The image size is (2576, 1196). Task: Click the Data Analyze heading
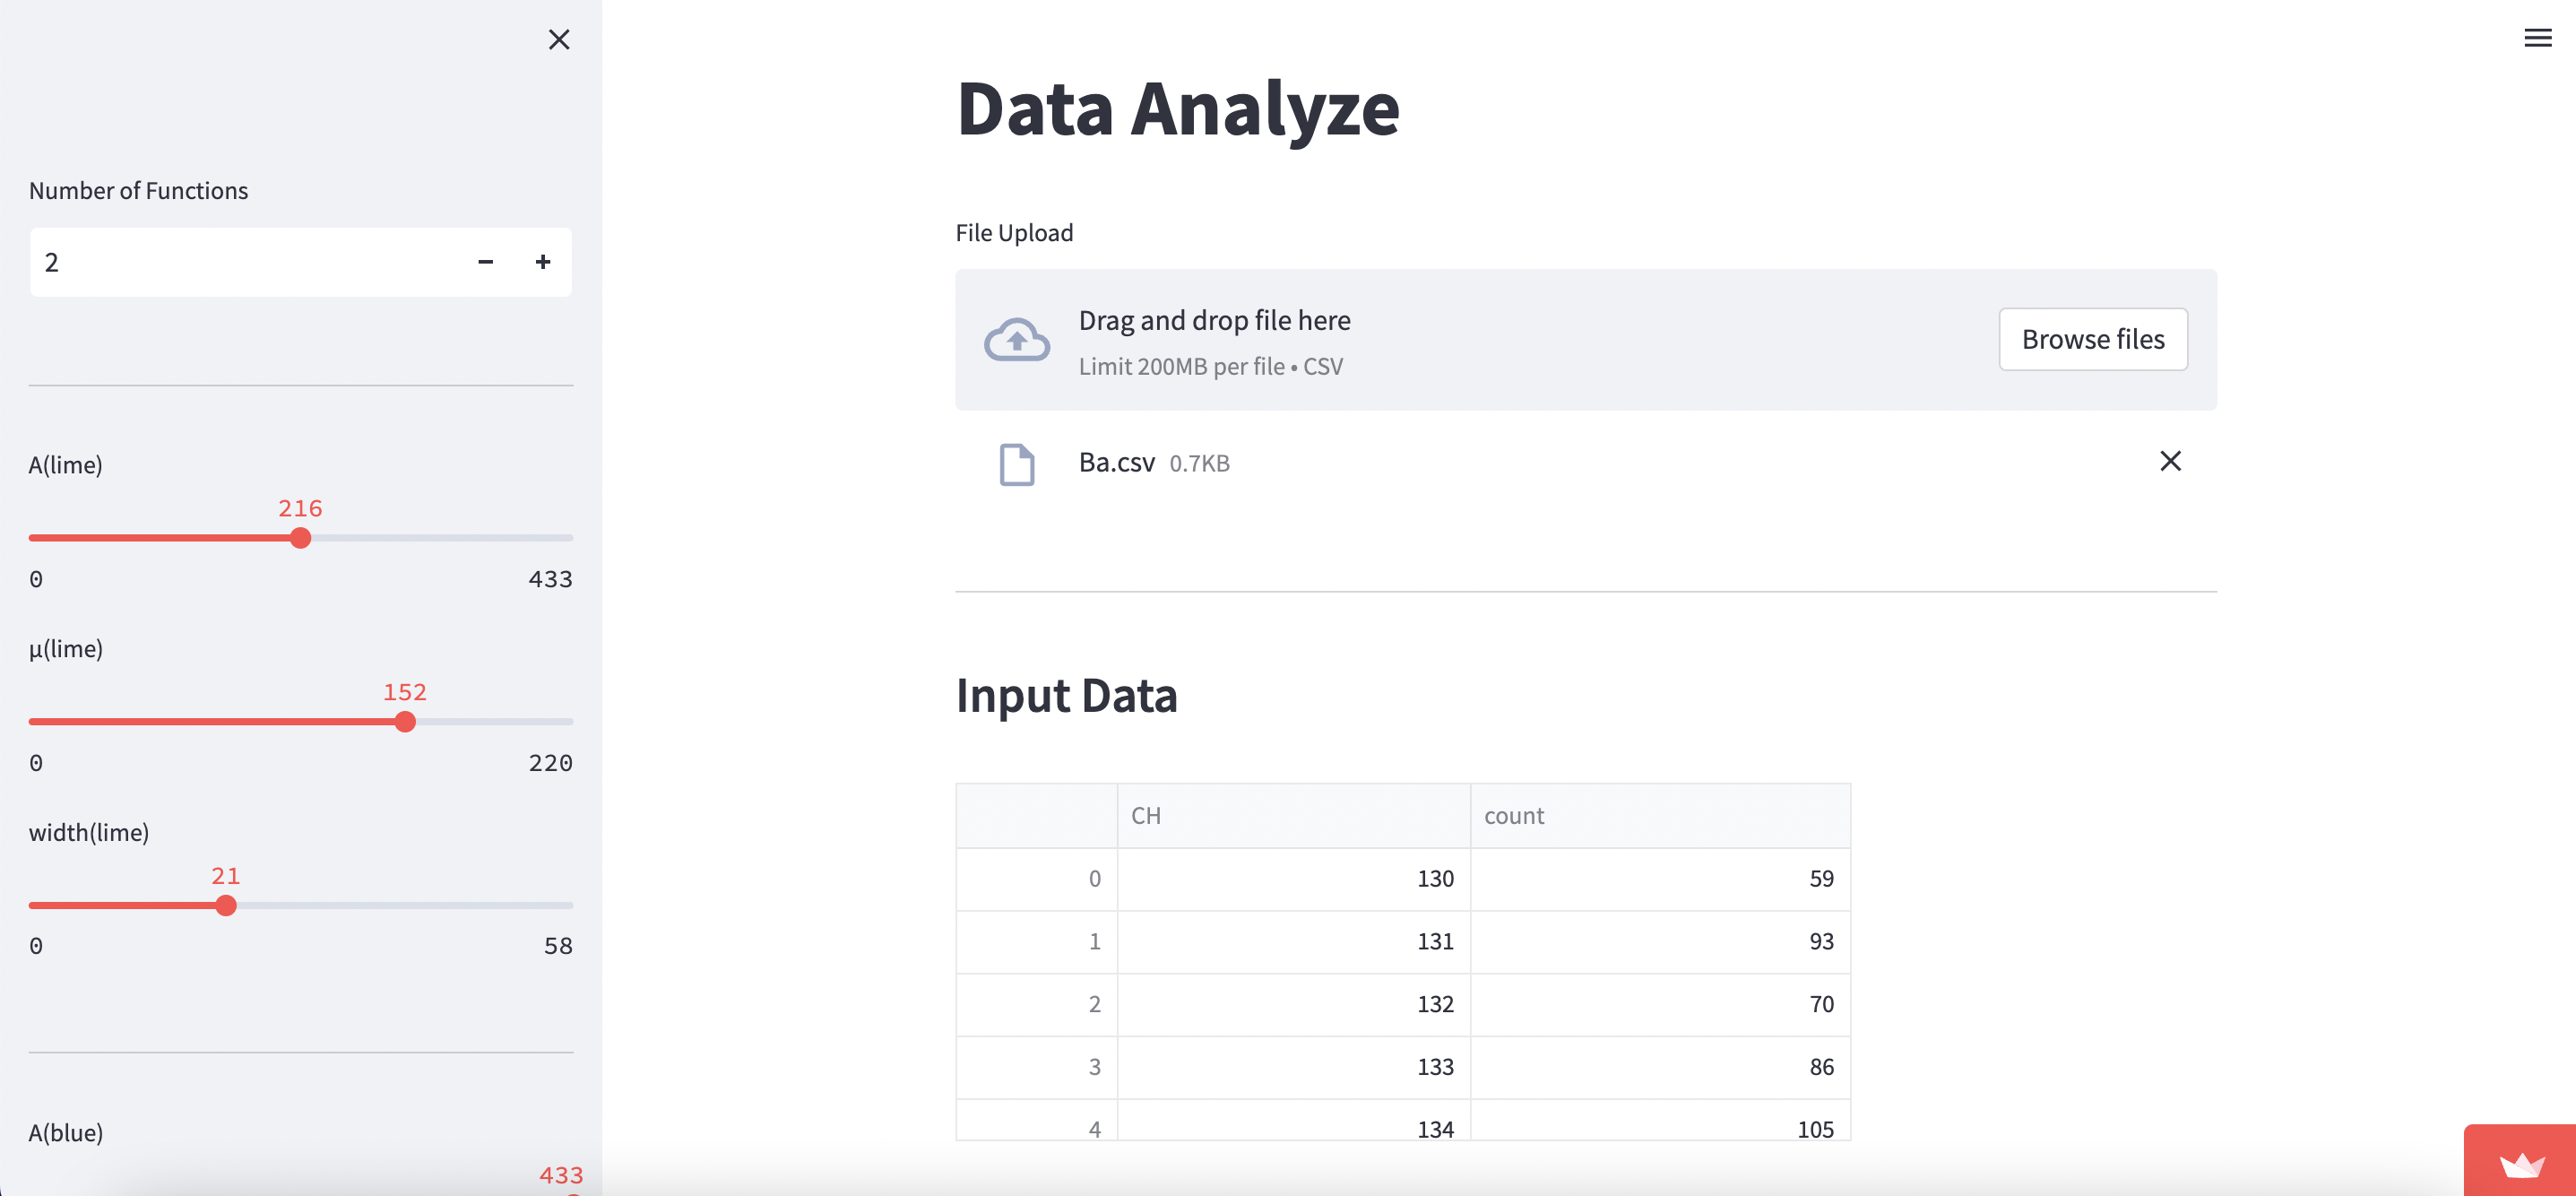[1177, 110]
